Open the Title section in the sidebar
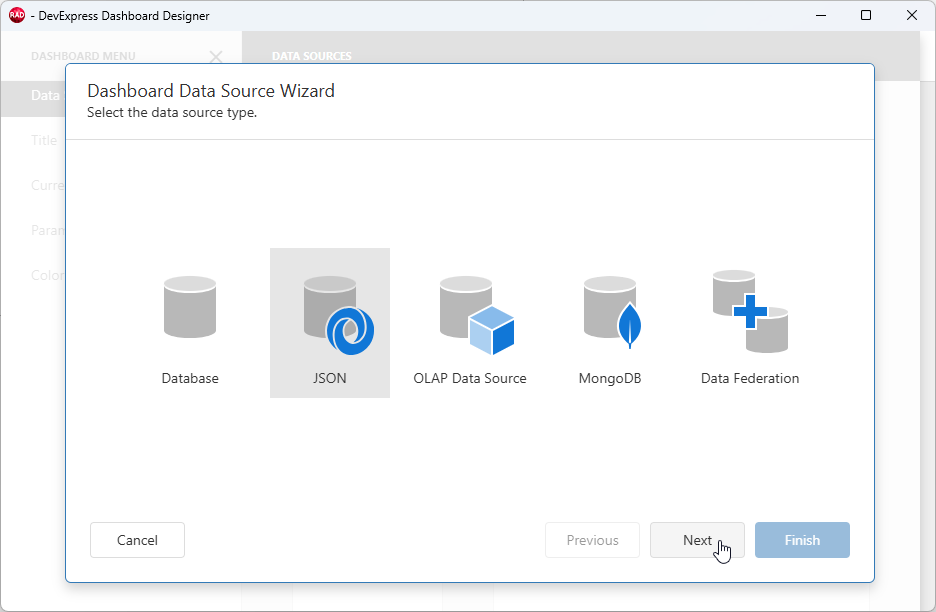 click(44, 140)
